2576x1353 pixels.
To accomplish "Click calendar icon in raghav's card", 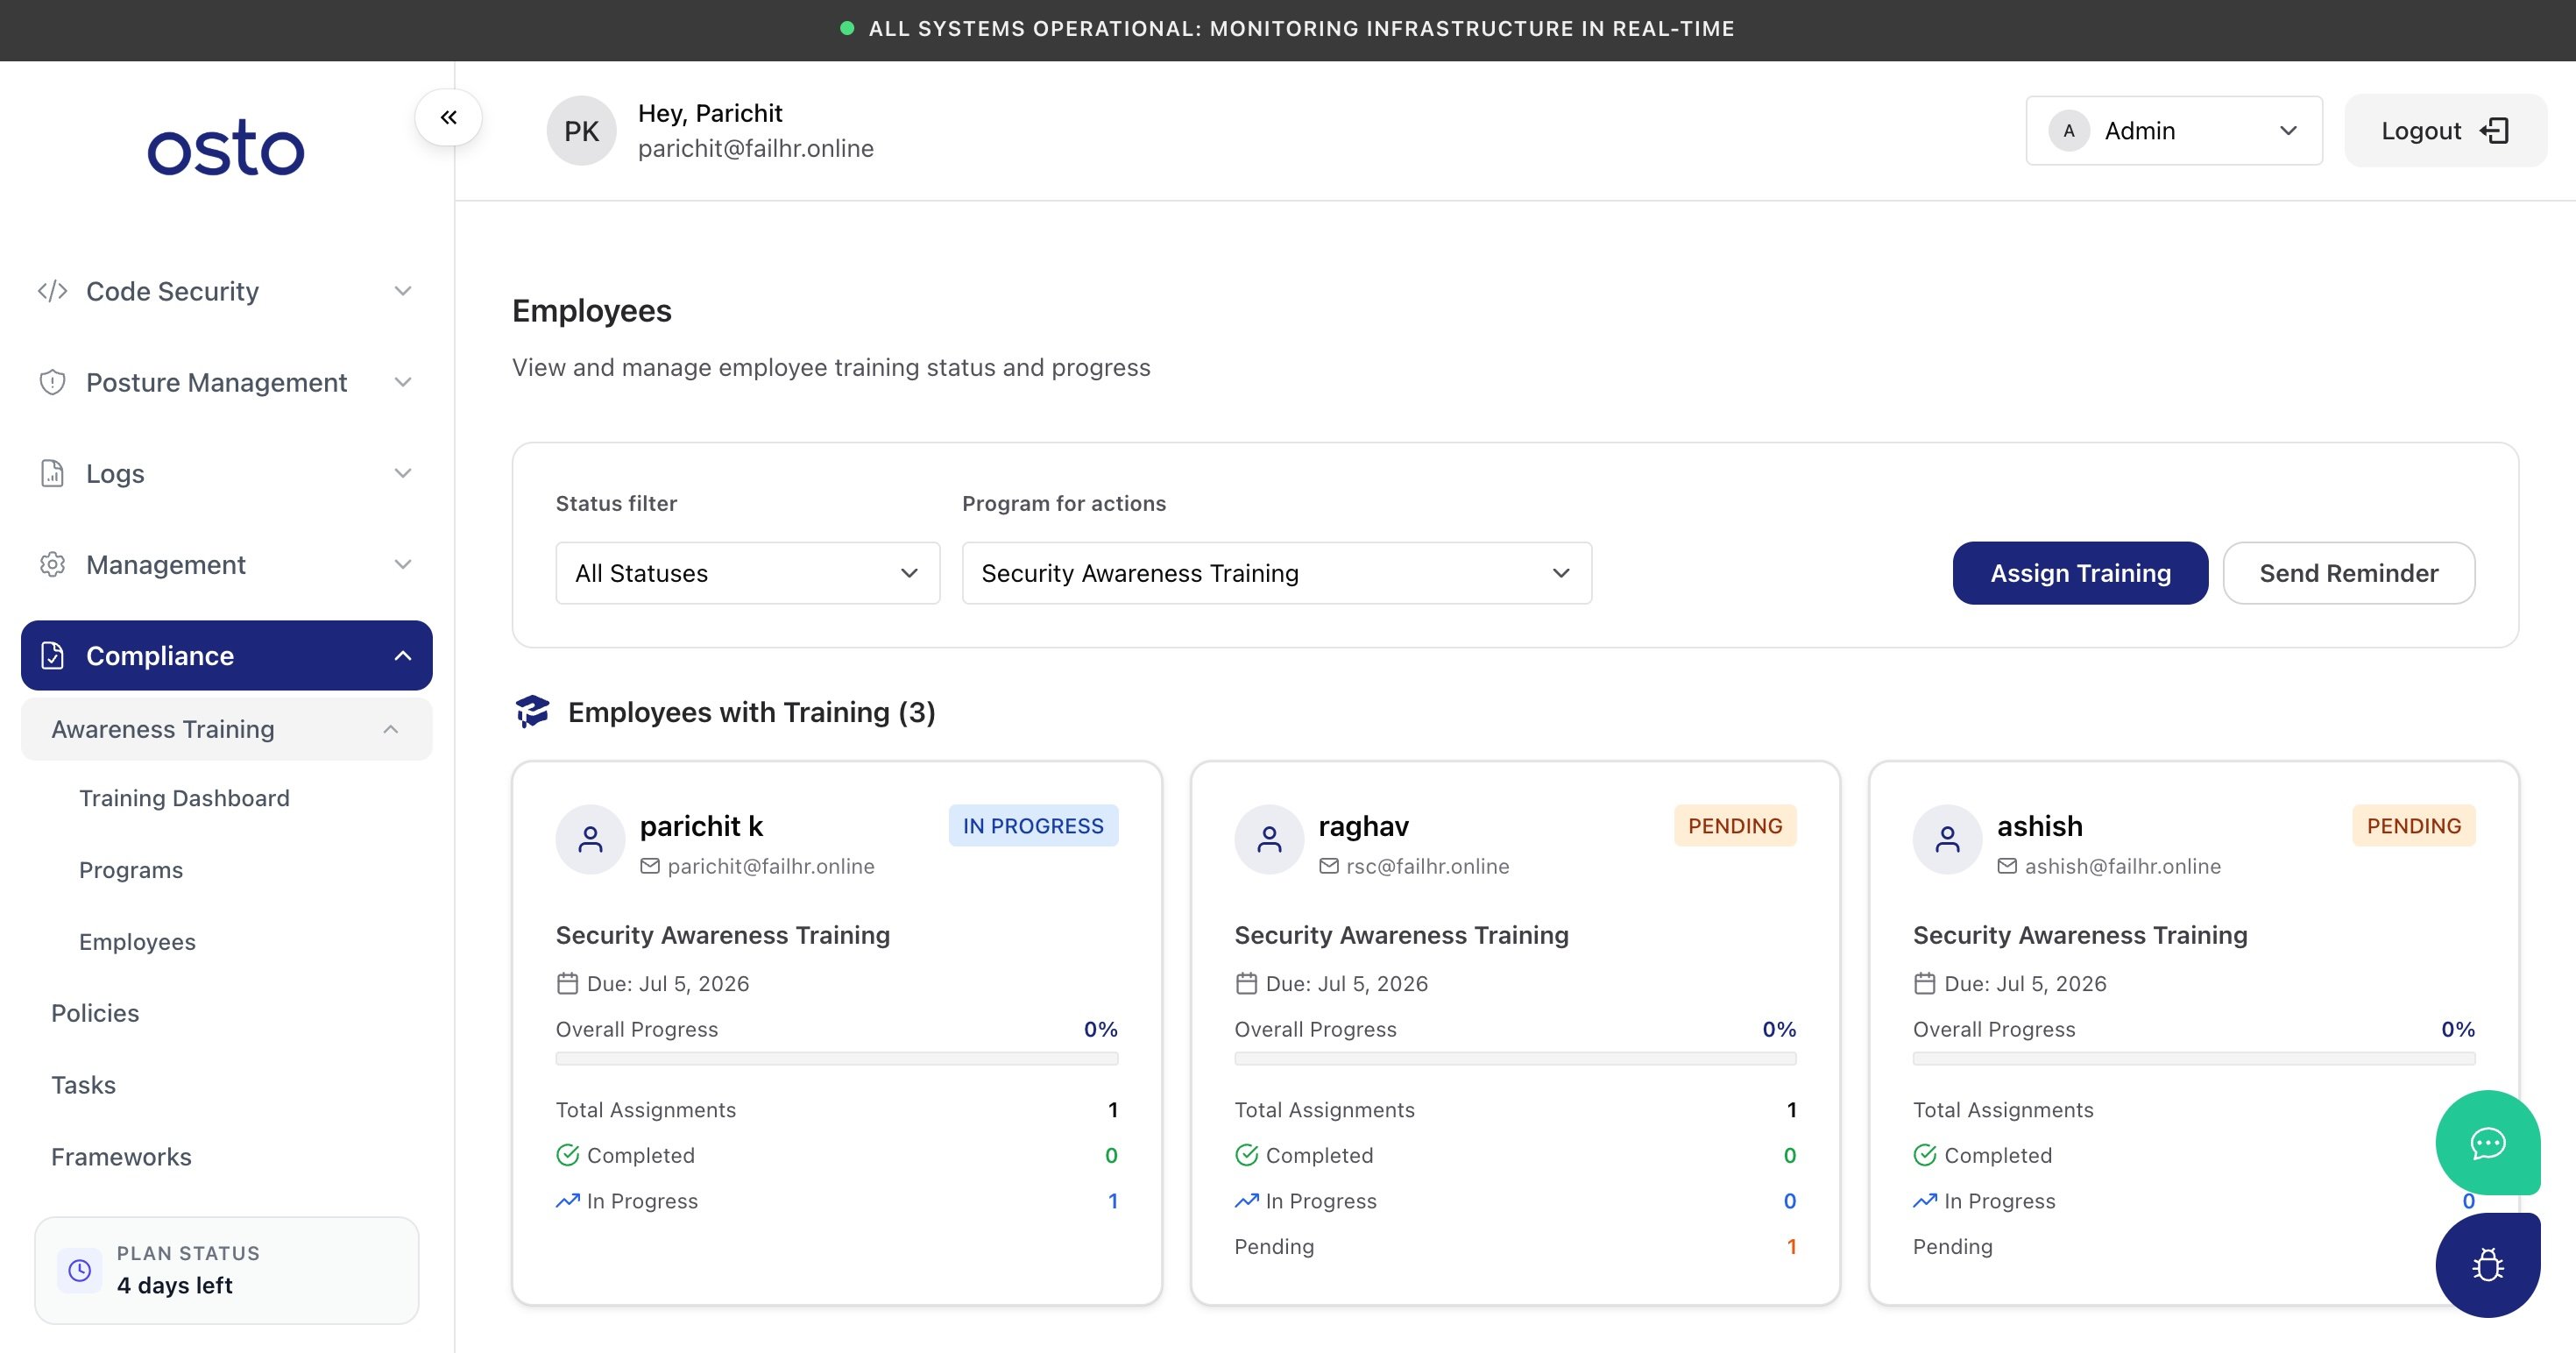I will click(1246, 984).
